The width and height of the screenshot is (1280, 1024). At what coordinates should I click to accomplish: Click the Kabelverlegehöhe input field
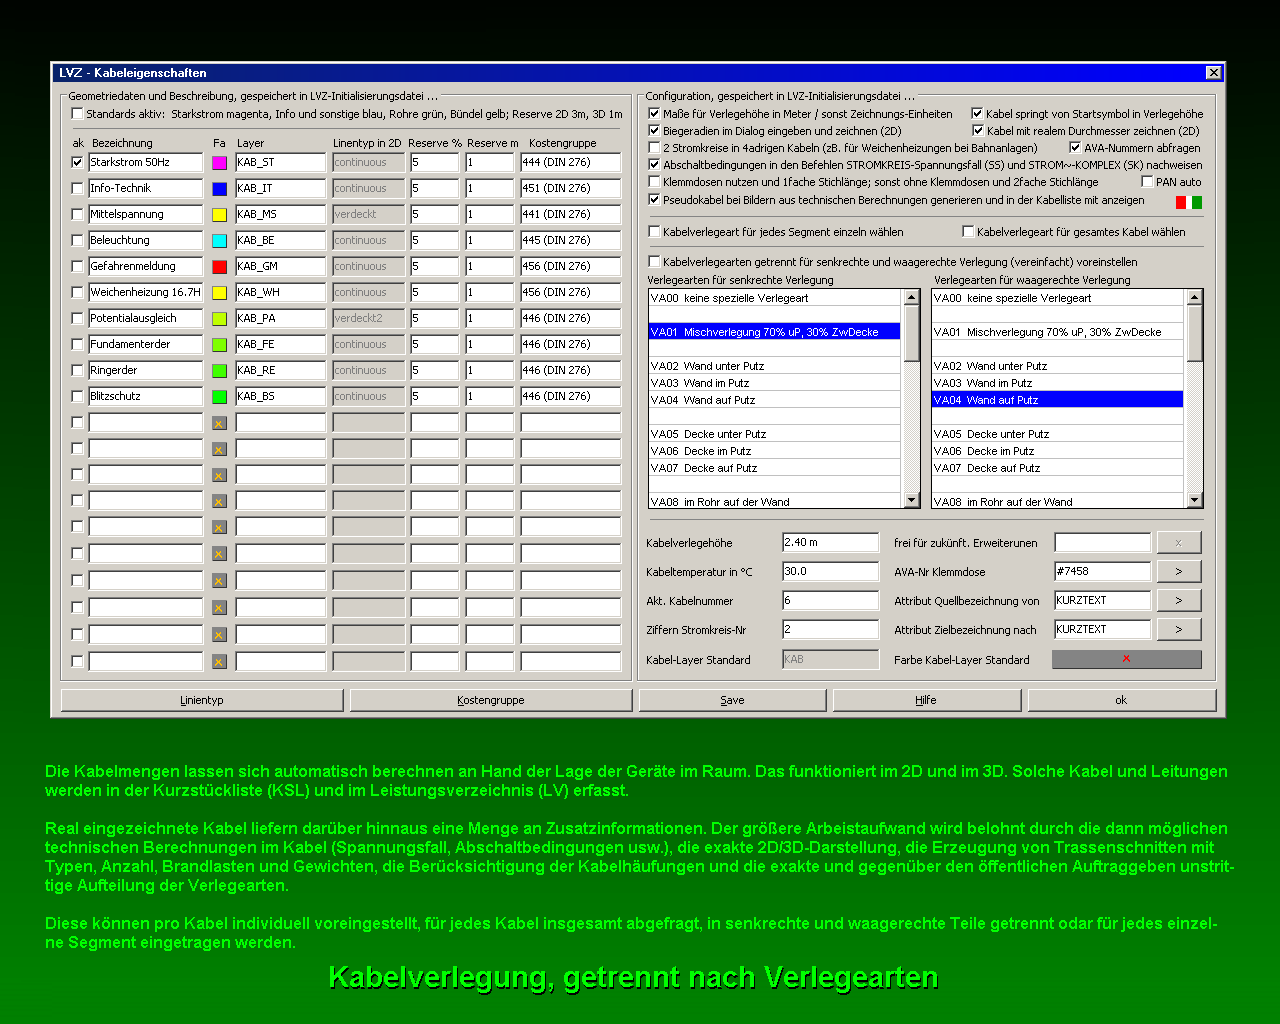point(830,543)
